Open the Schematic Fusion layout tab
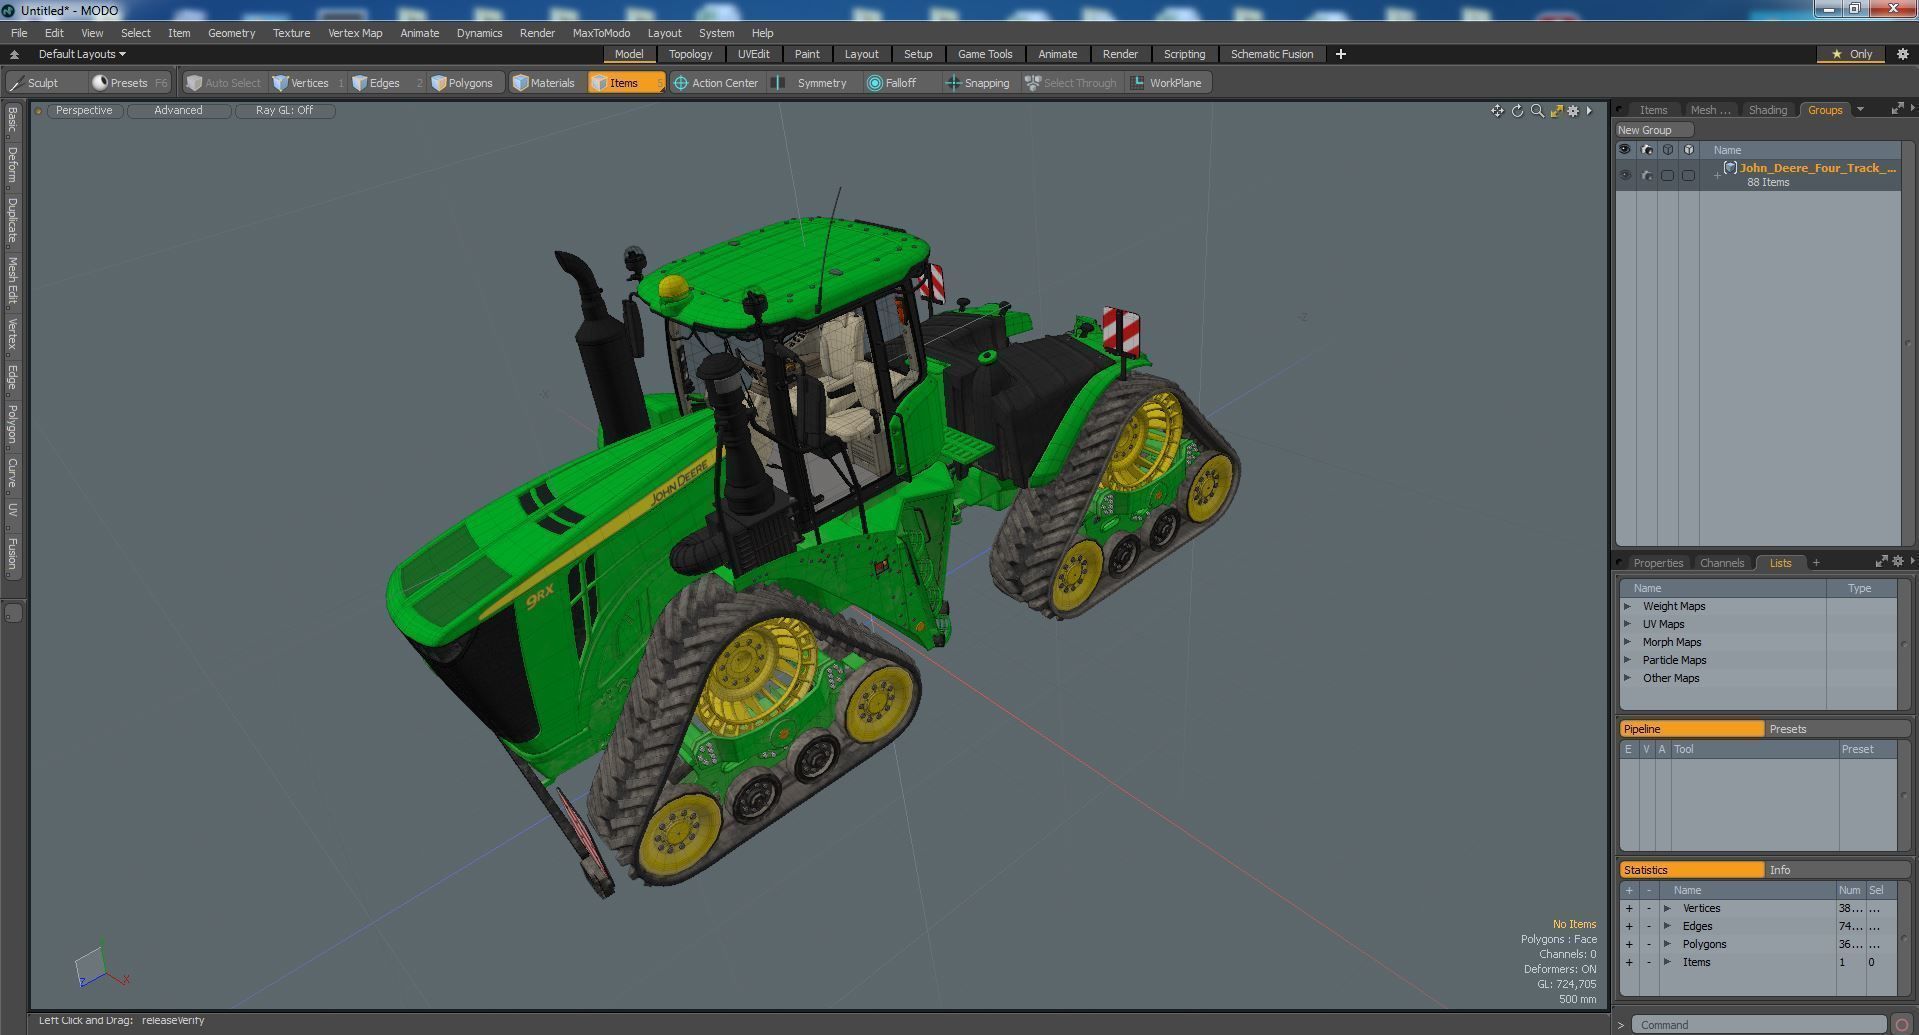Screen dimensions: 1919x1035 1271,54
